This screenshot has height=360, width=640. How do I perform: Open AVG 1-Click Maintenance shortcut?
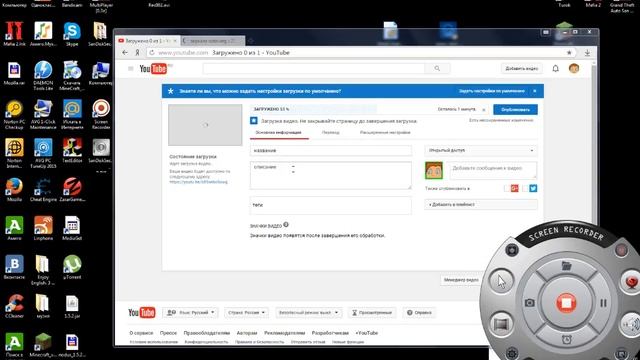coord(43,114)
